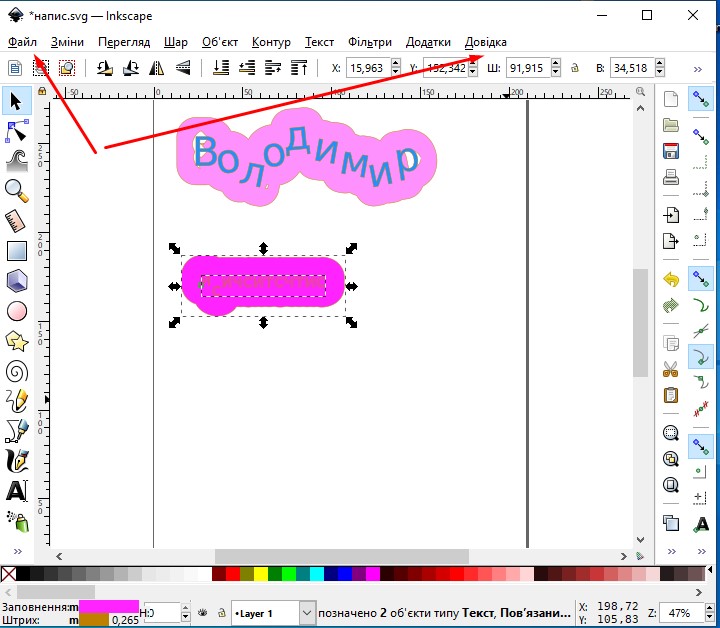Viewport: 720px width, 628px height.
Task: Rotate selection 90 degrees clockwise
Action: click(131, 68)
